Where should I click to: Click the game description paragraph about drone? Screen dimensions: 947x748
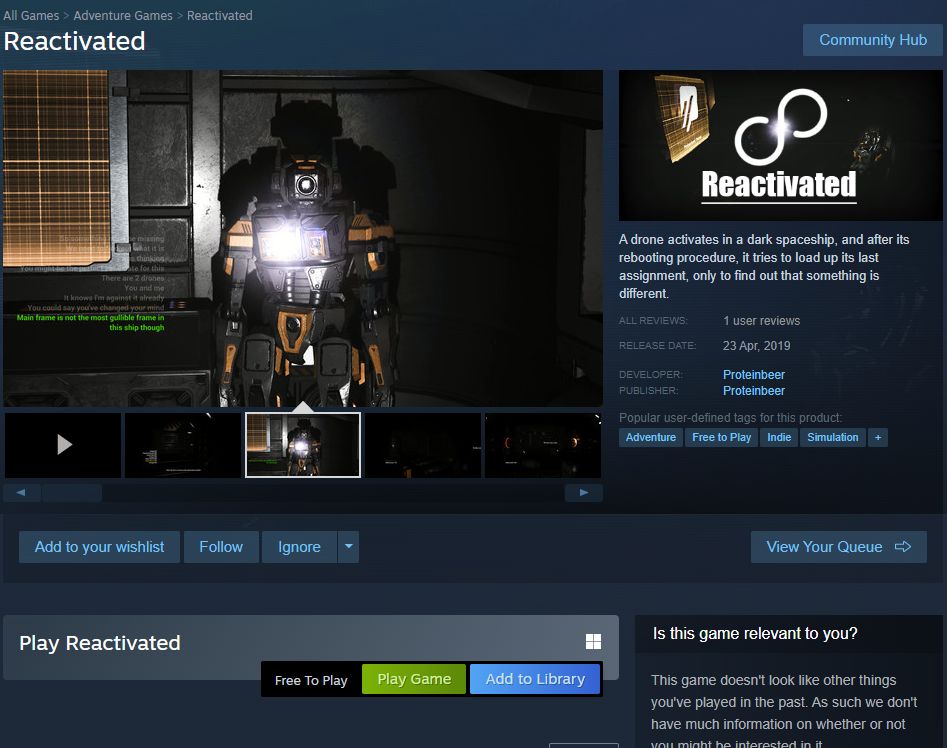764,266
